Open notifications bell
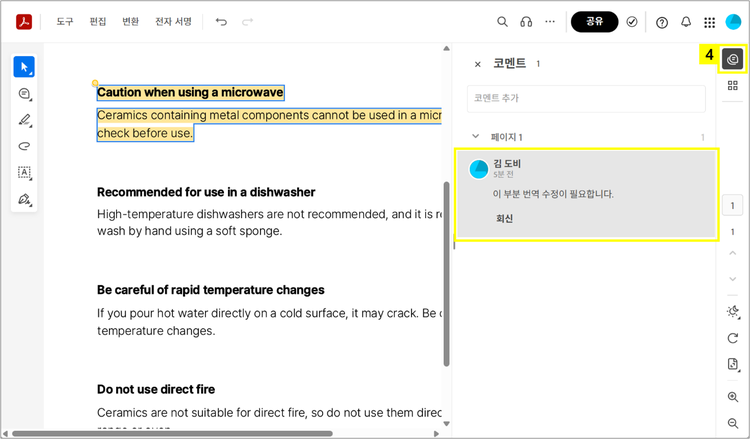Viewport: 750px width, 439px height. 686,22
